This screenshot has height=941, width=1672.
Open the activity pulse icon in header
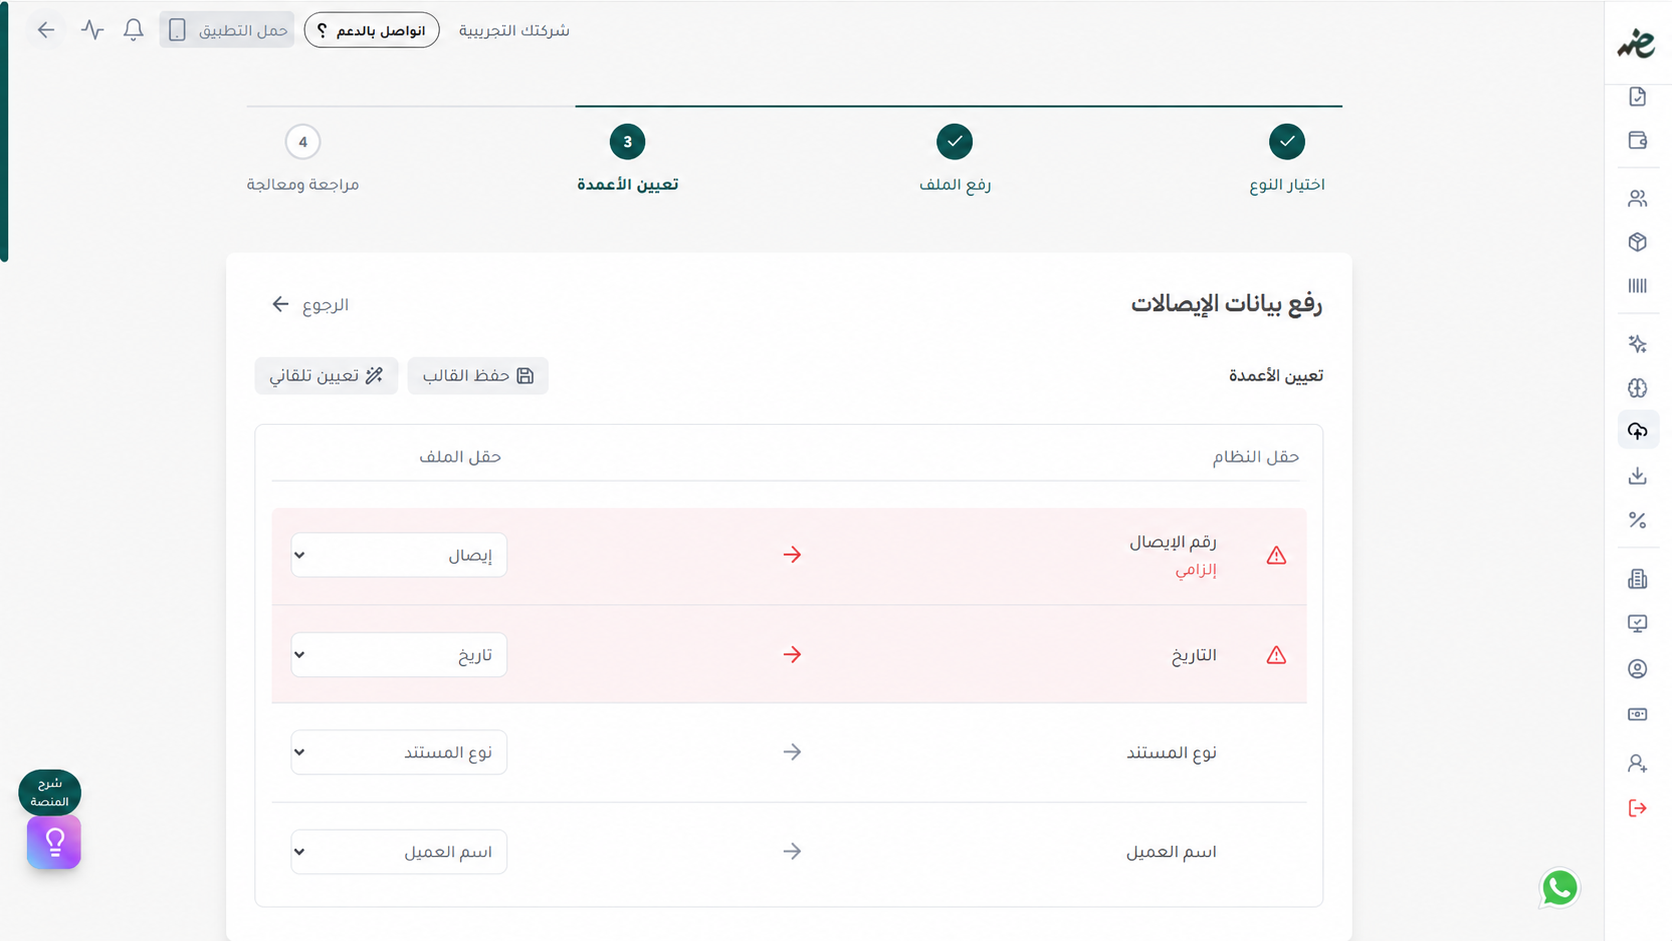[x=92, y=30]
